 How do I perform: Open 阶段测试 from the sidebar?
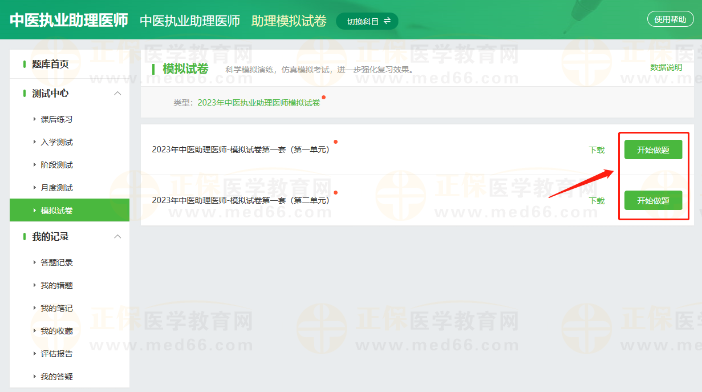click(x=56, y=165)
